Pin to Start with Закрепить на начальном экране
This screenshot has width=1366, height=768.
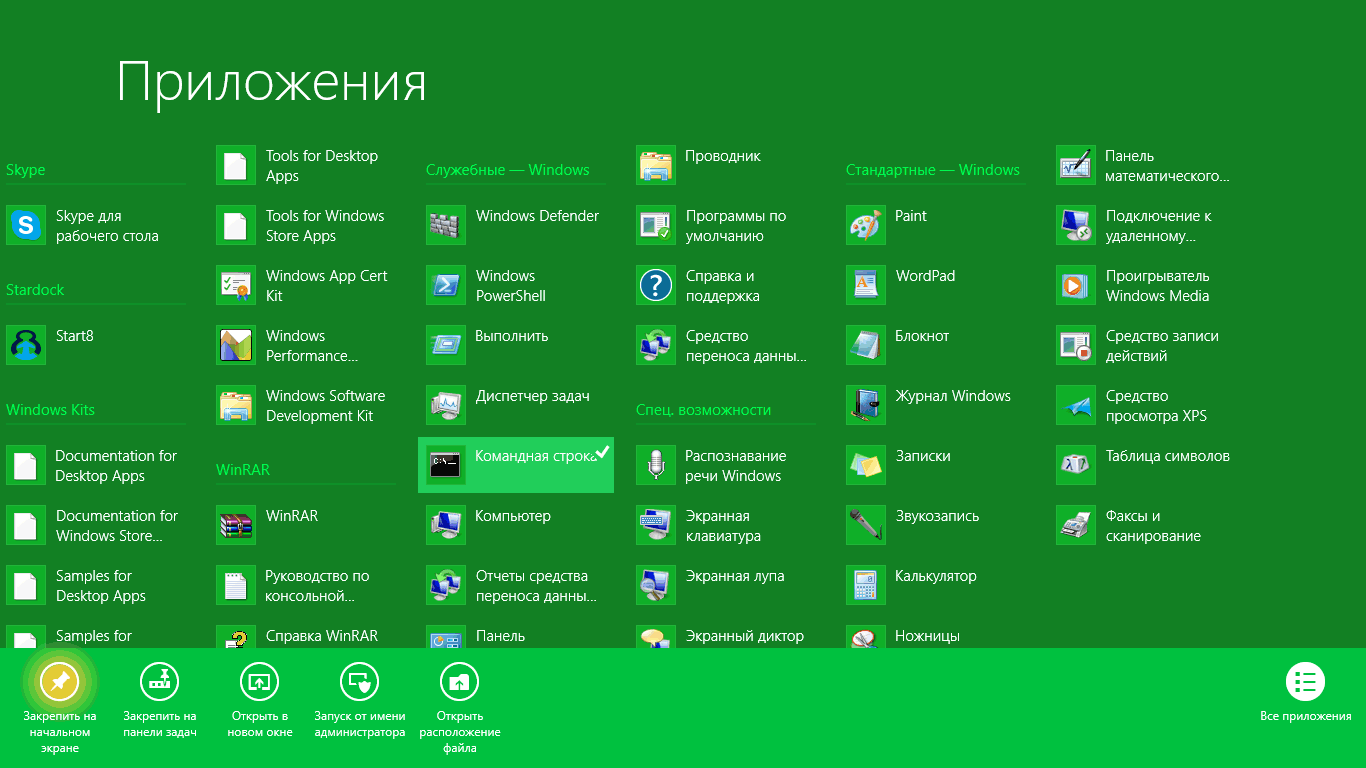pos(60,707)
